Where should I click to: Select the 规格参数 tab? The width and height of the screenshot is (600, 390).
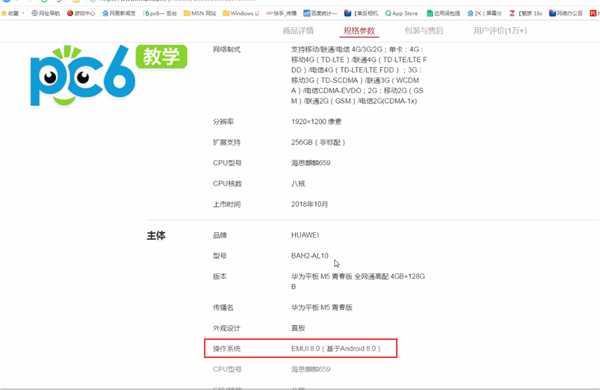coord(359,31)
